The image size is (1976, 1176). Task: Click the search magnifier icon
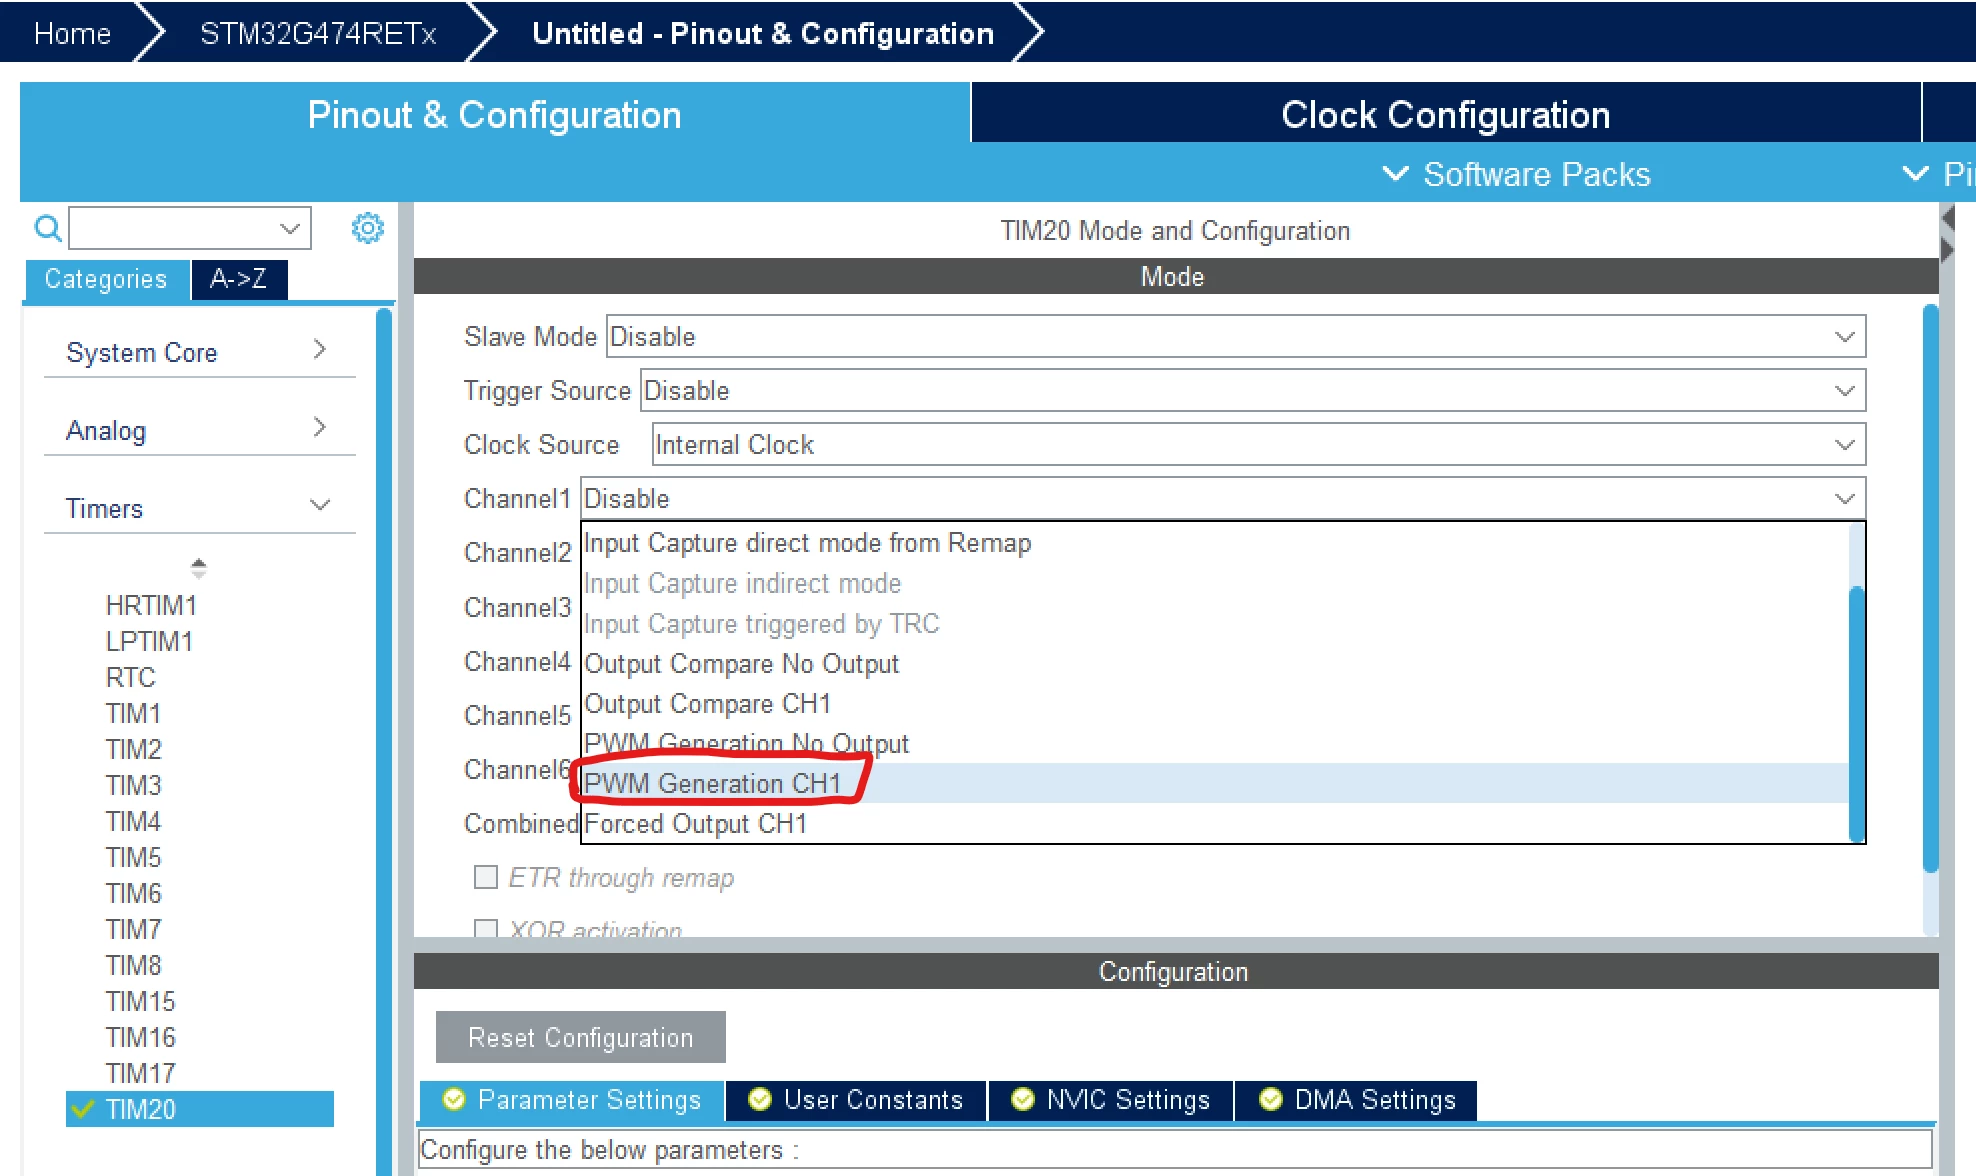pyautogui.click(x=48, y=229)
